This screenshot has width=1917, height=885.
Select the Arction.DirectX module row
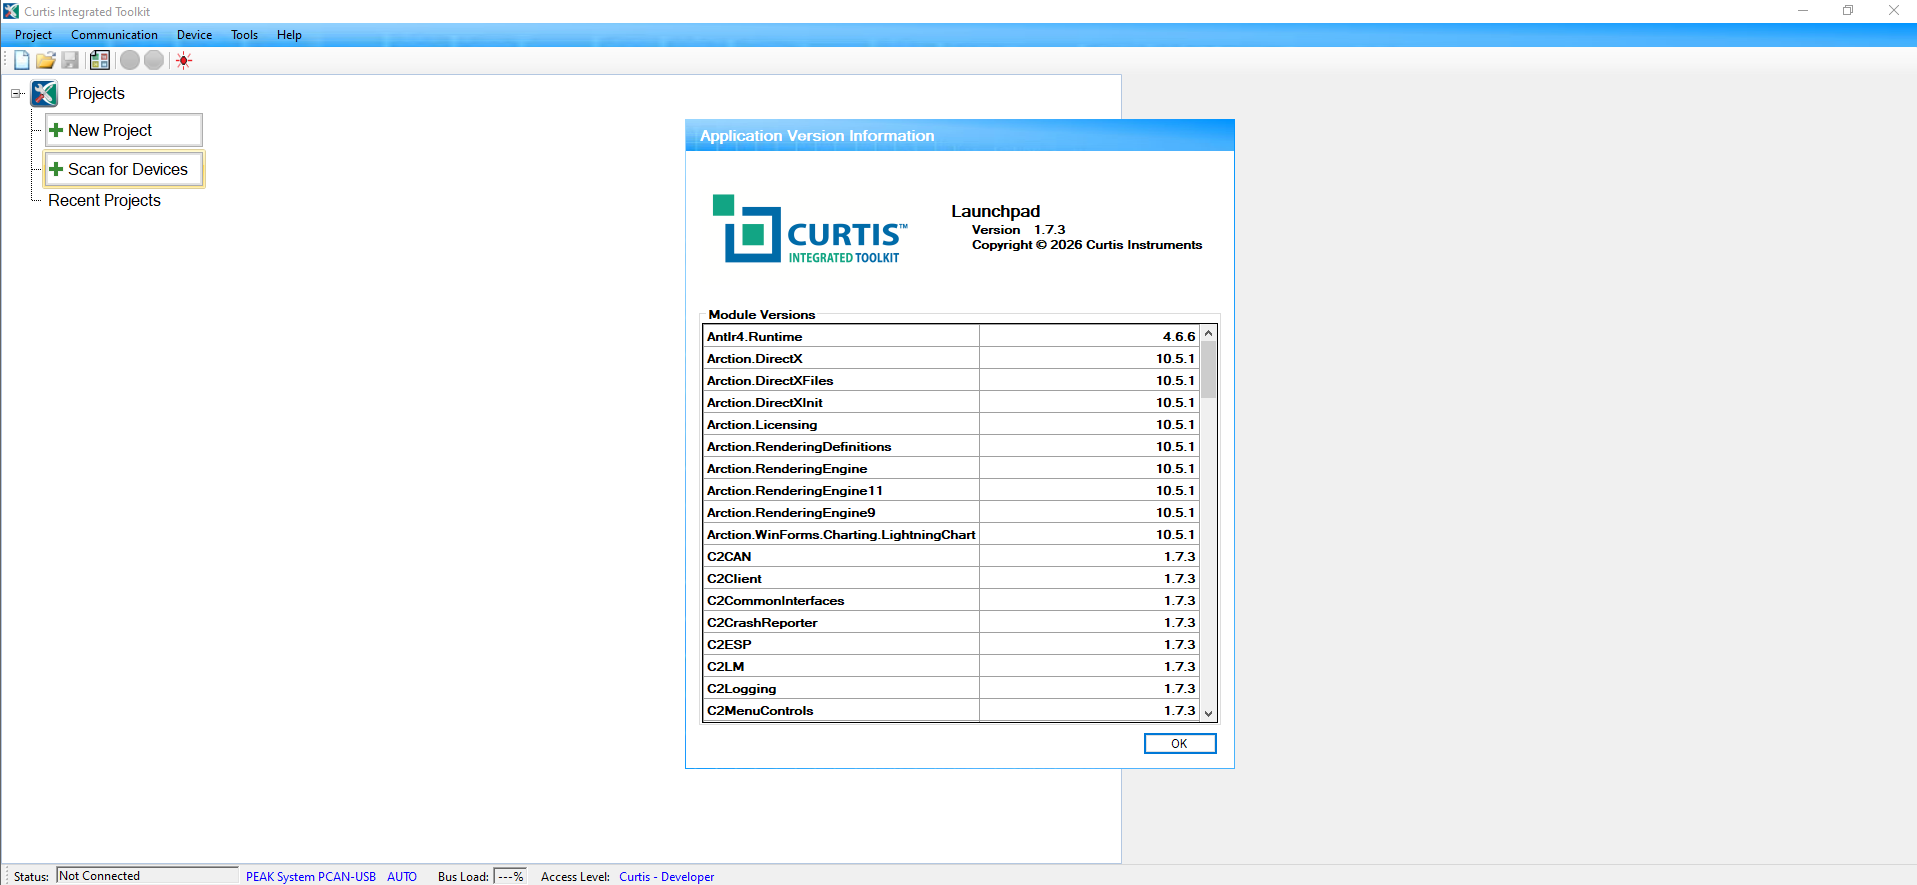coord(951,359)
